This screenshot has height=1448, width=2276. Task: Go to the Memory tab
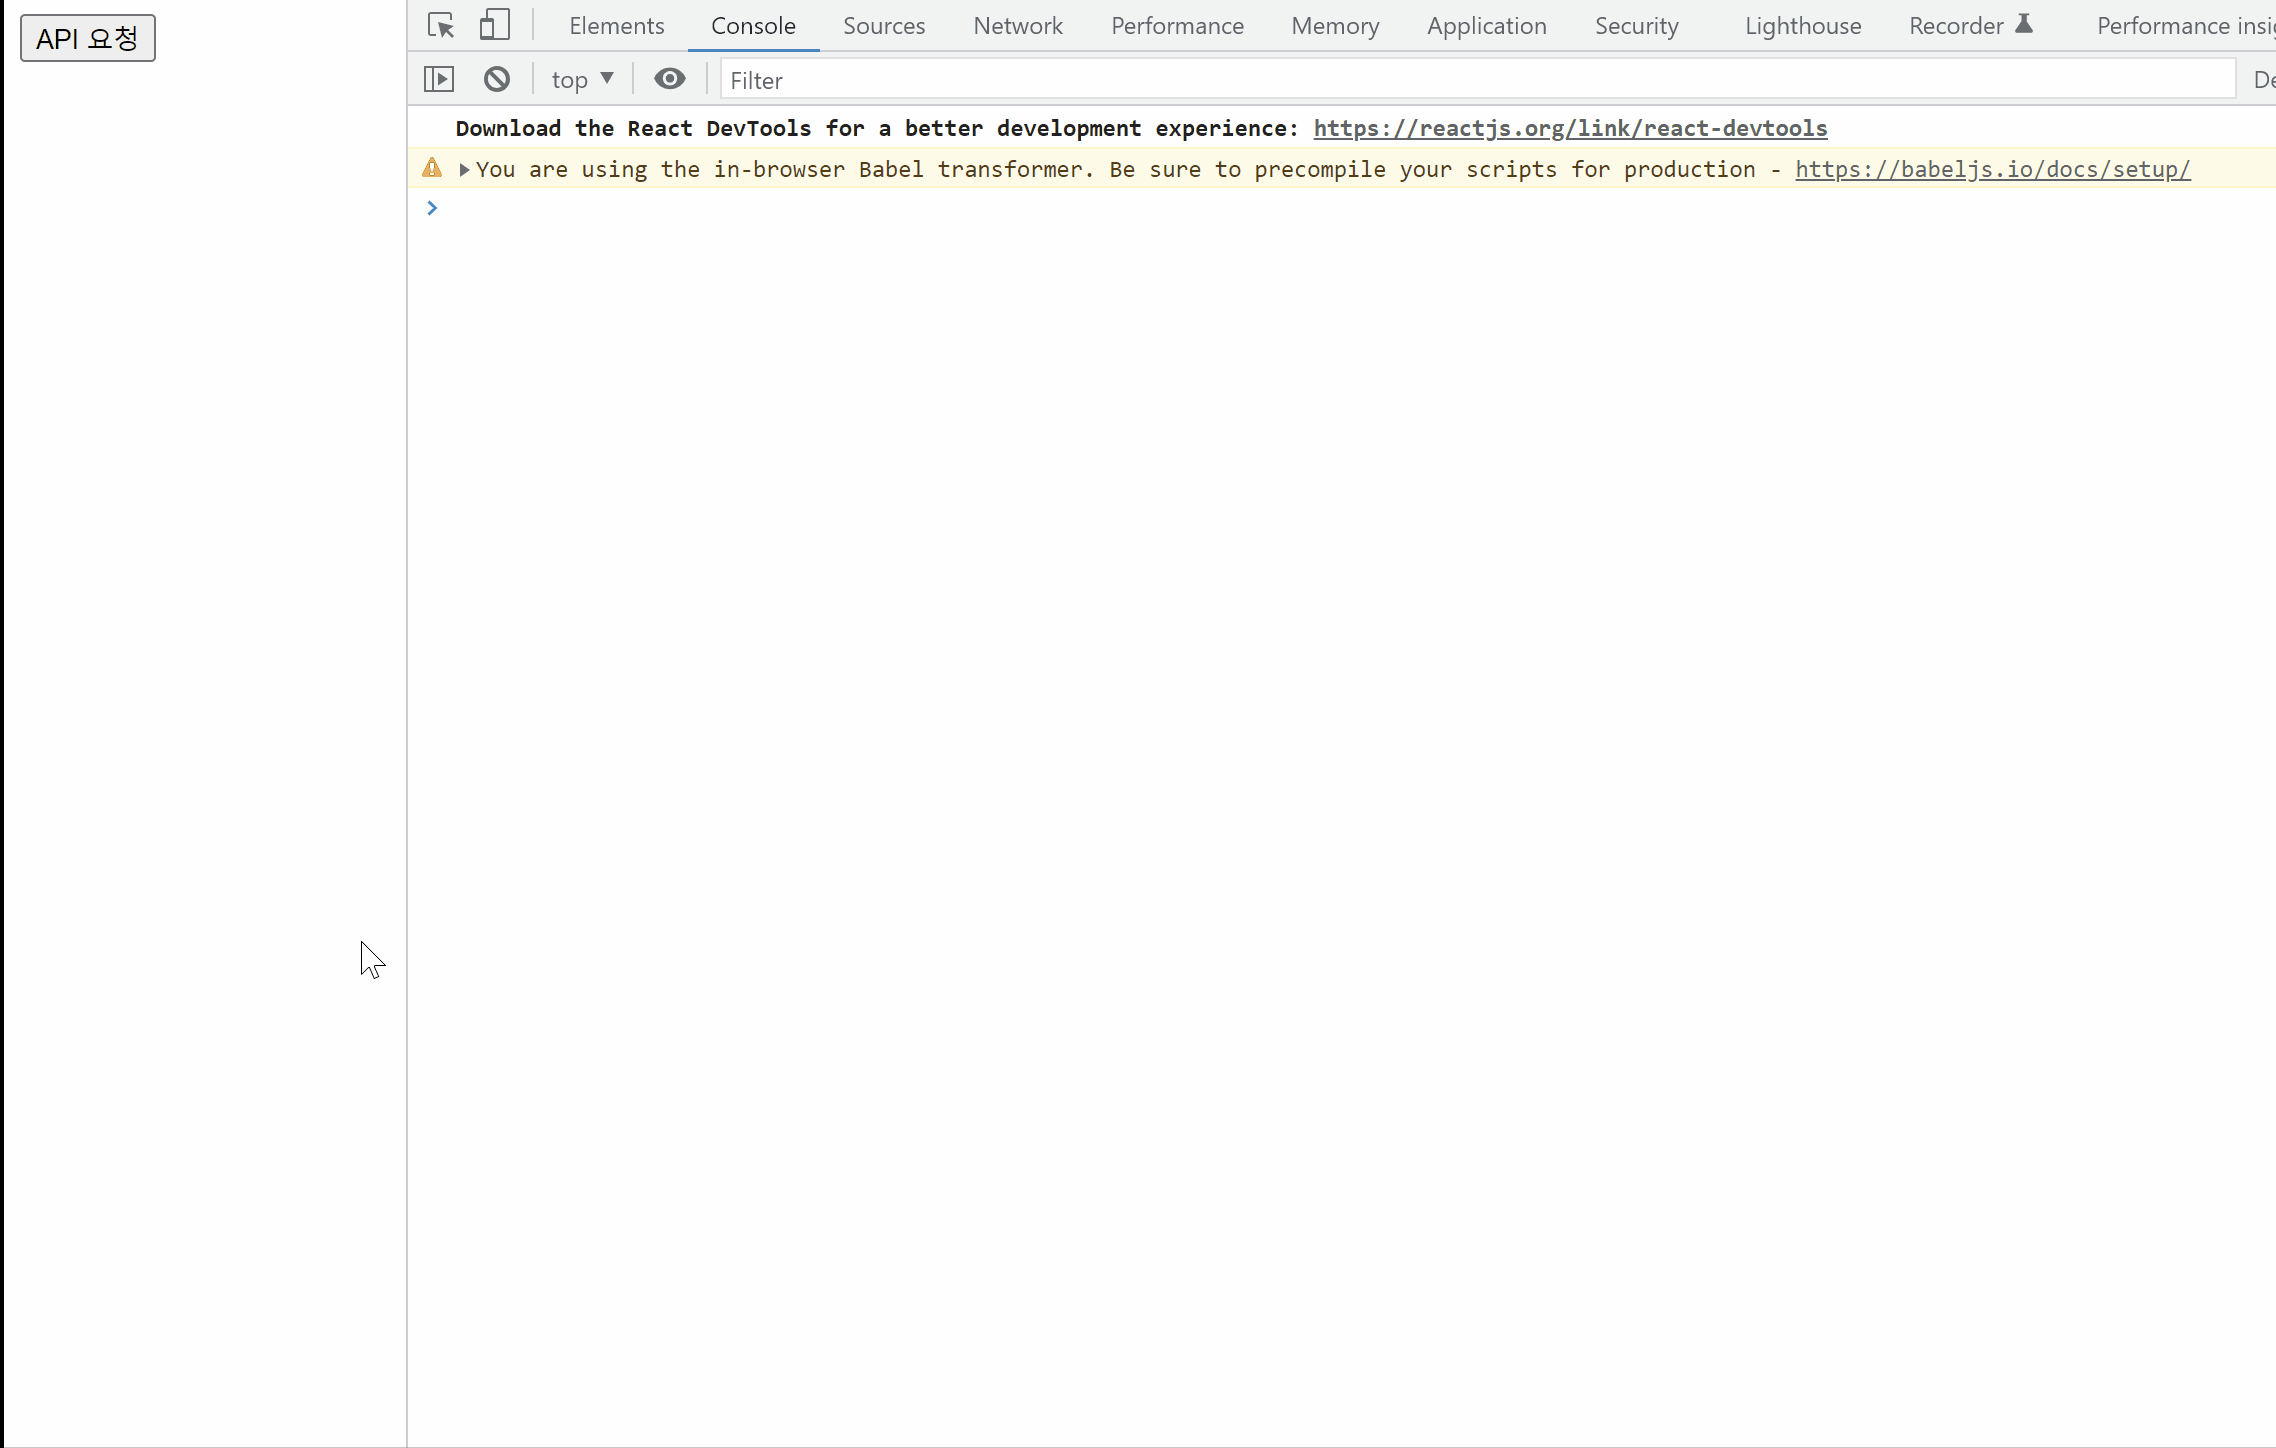1335,26
